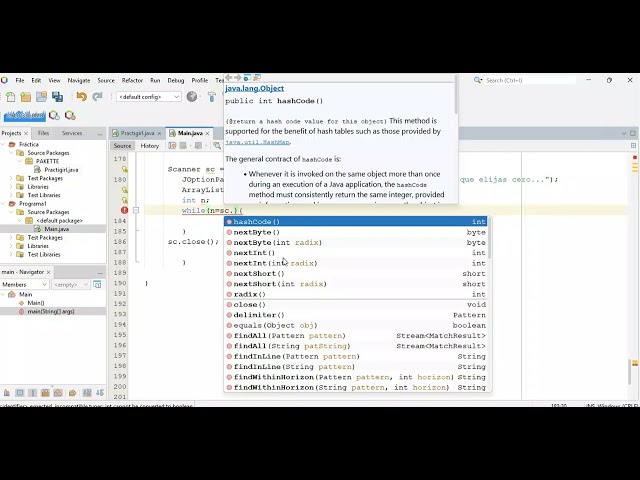Select hashCode() in the completion list
640x480 pixels.
point(356,222)
